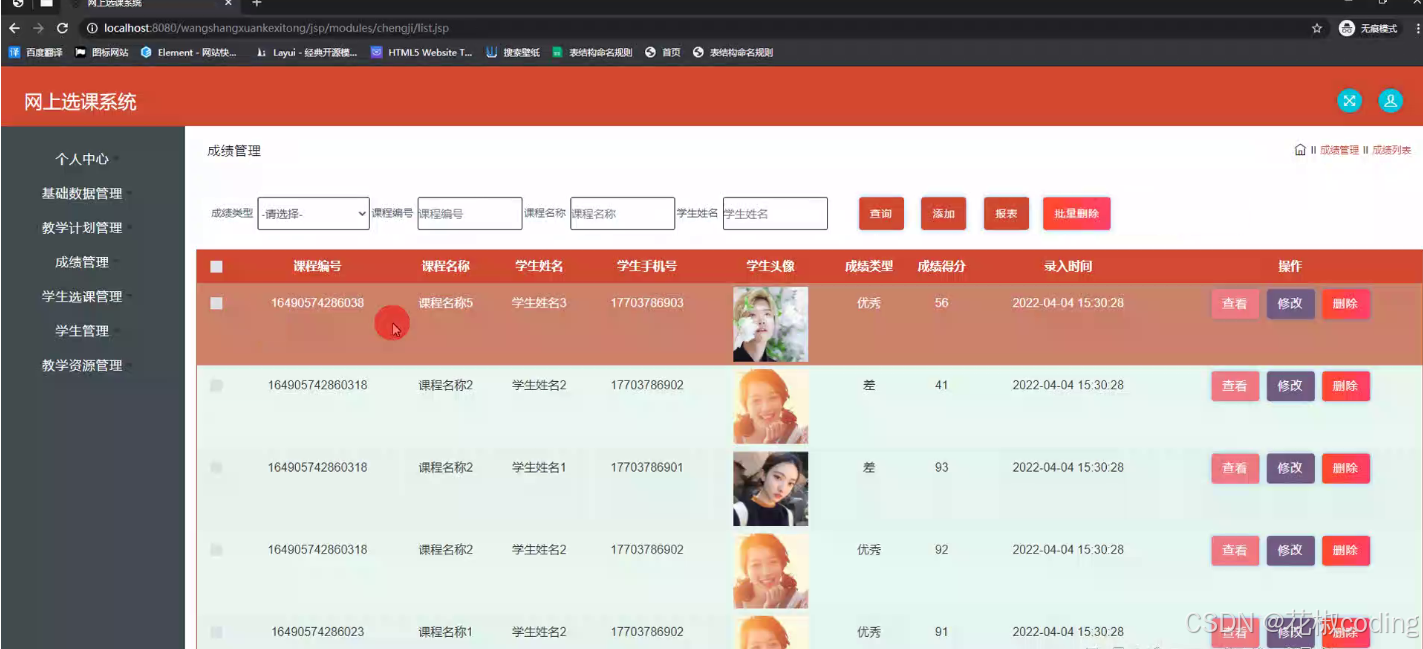Click the 批量删除 batch delete button
The height and width of the screenshot is (649, 1423).
[1076, 214]
